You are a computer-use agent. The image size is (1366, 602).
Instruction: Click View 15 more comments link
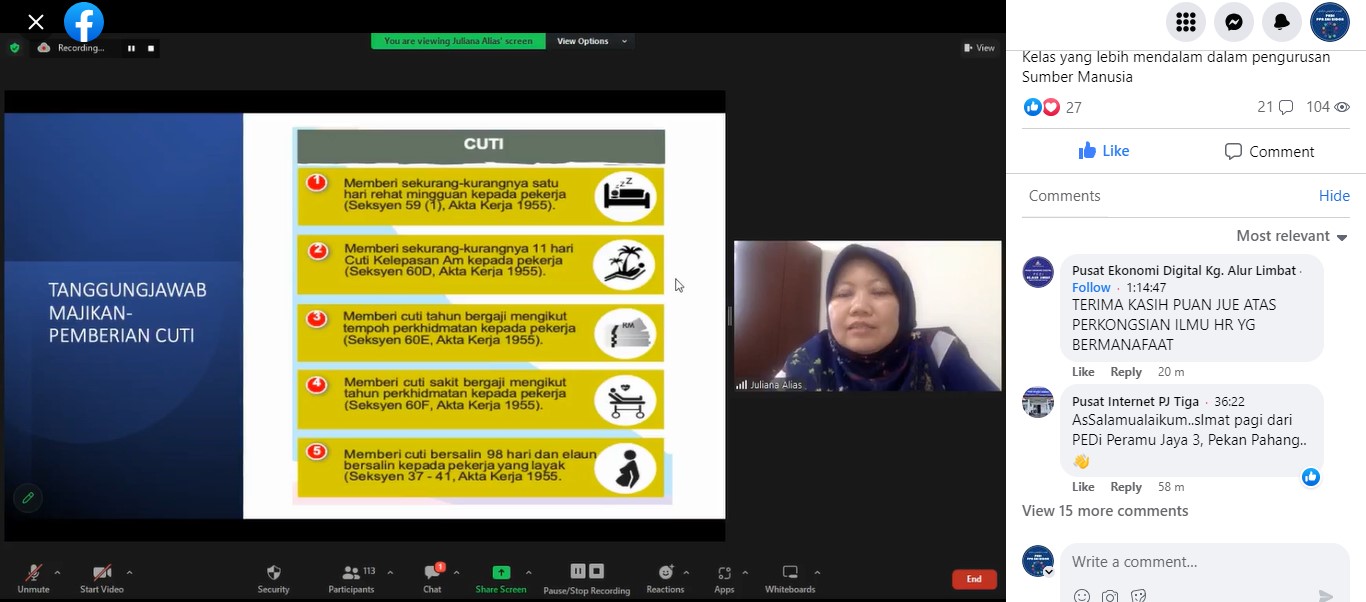(1105, 511)
